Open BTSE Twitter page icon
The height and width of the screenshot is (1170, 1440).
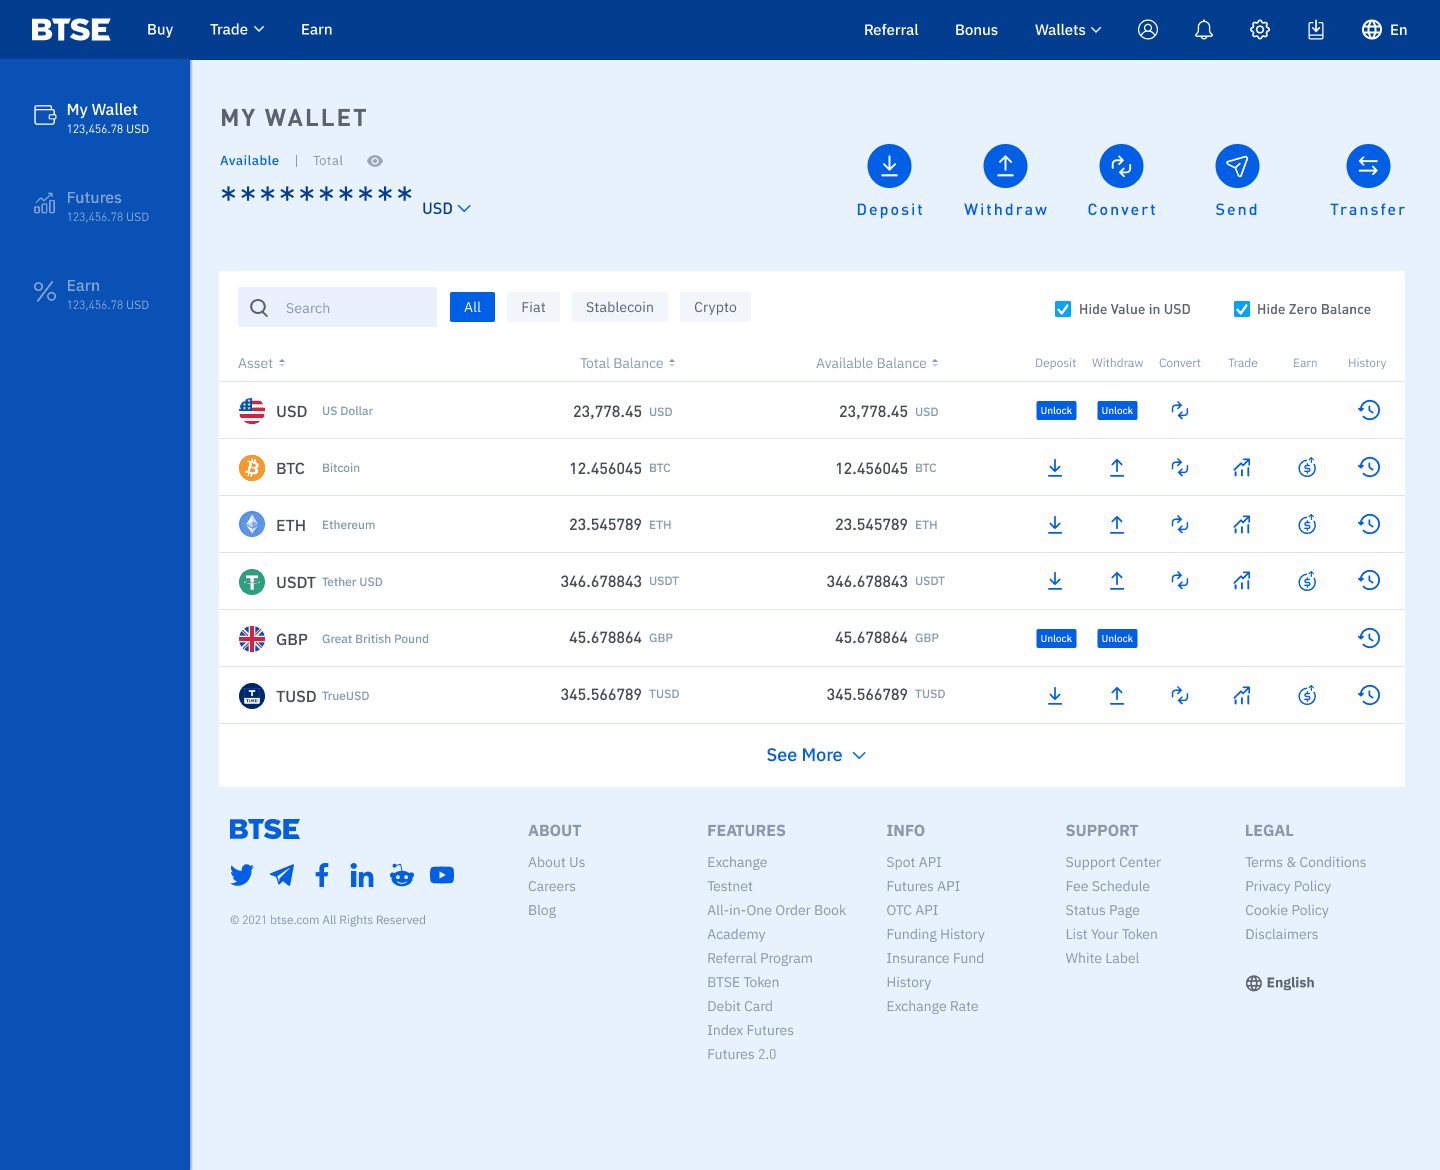coord(242,876)
